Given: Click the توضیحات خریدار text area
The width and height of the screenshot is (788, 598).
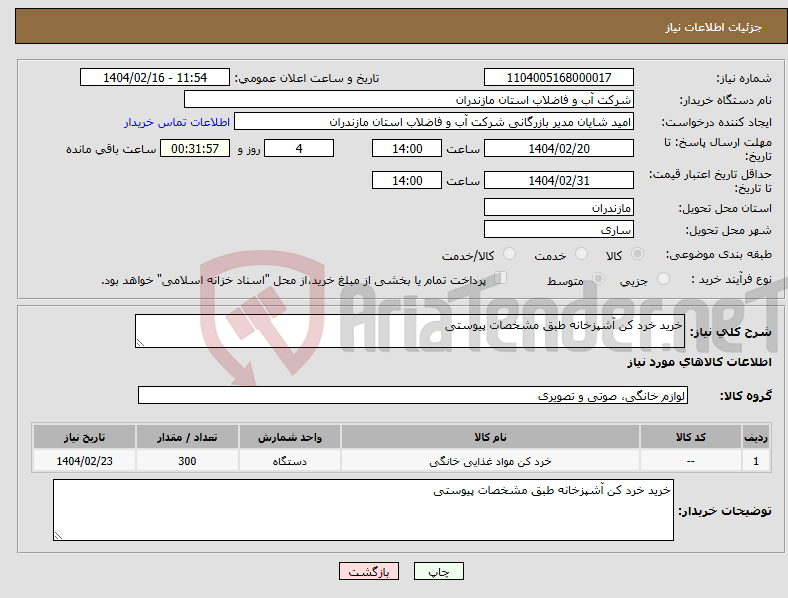Looking at the screenshot, I should click(363, 510).
